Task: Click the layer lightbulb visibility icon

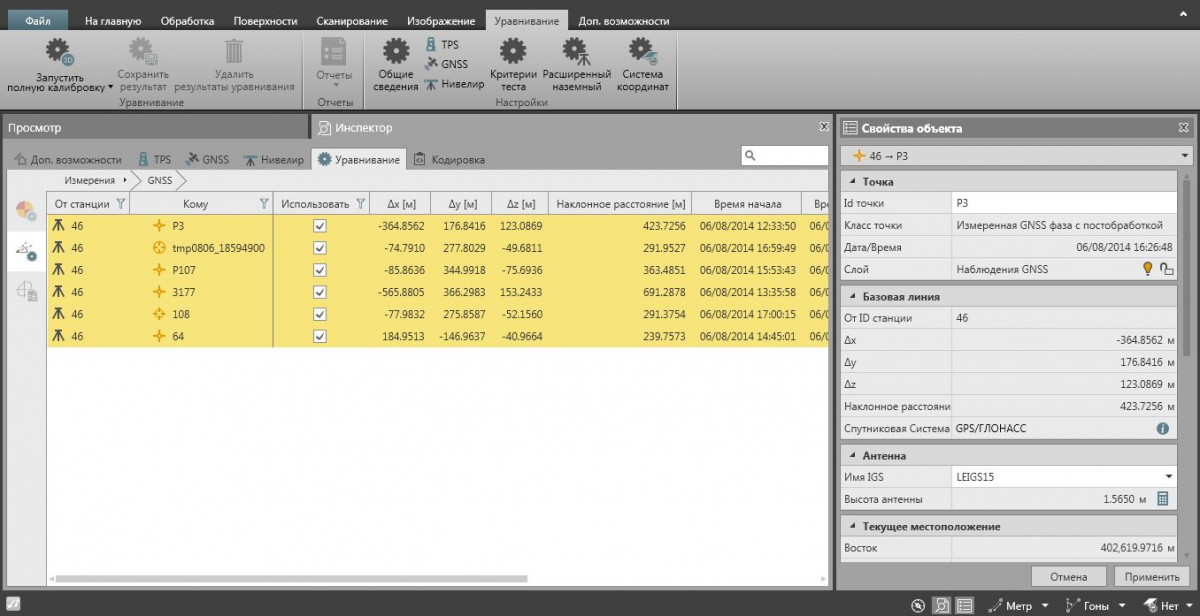Action: pyautogui.click(x=1148, y=268)
